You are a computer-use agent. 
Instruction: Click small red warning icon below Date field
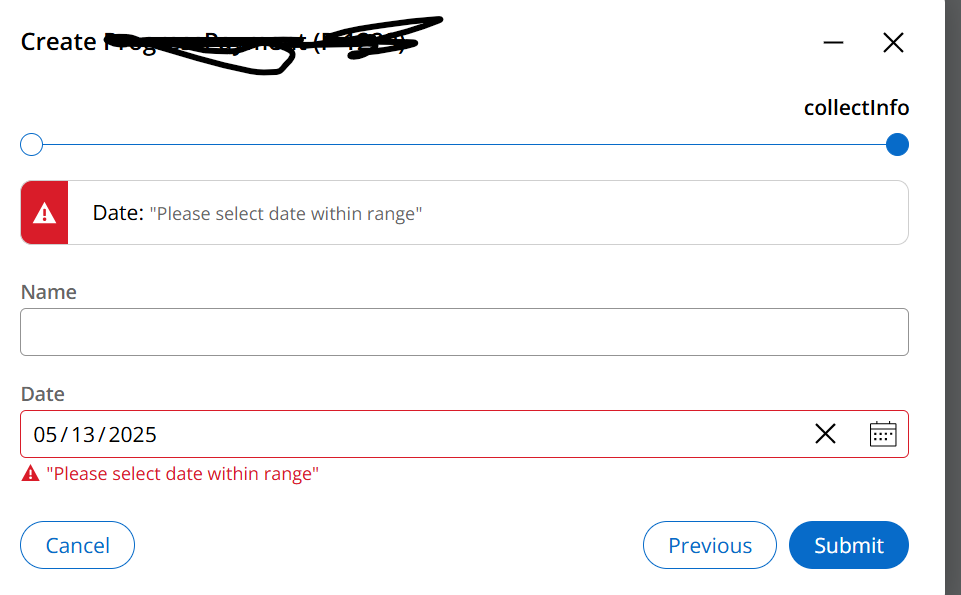31,474
